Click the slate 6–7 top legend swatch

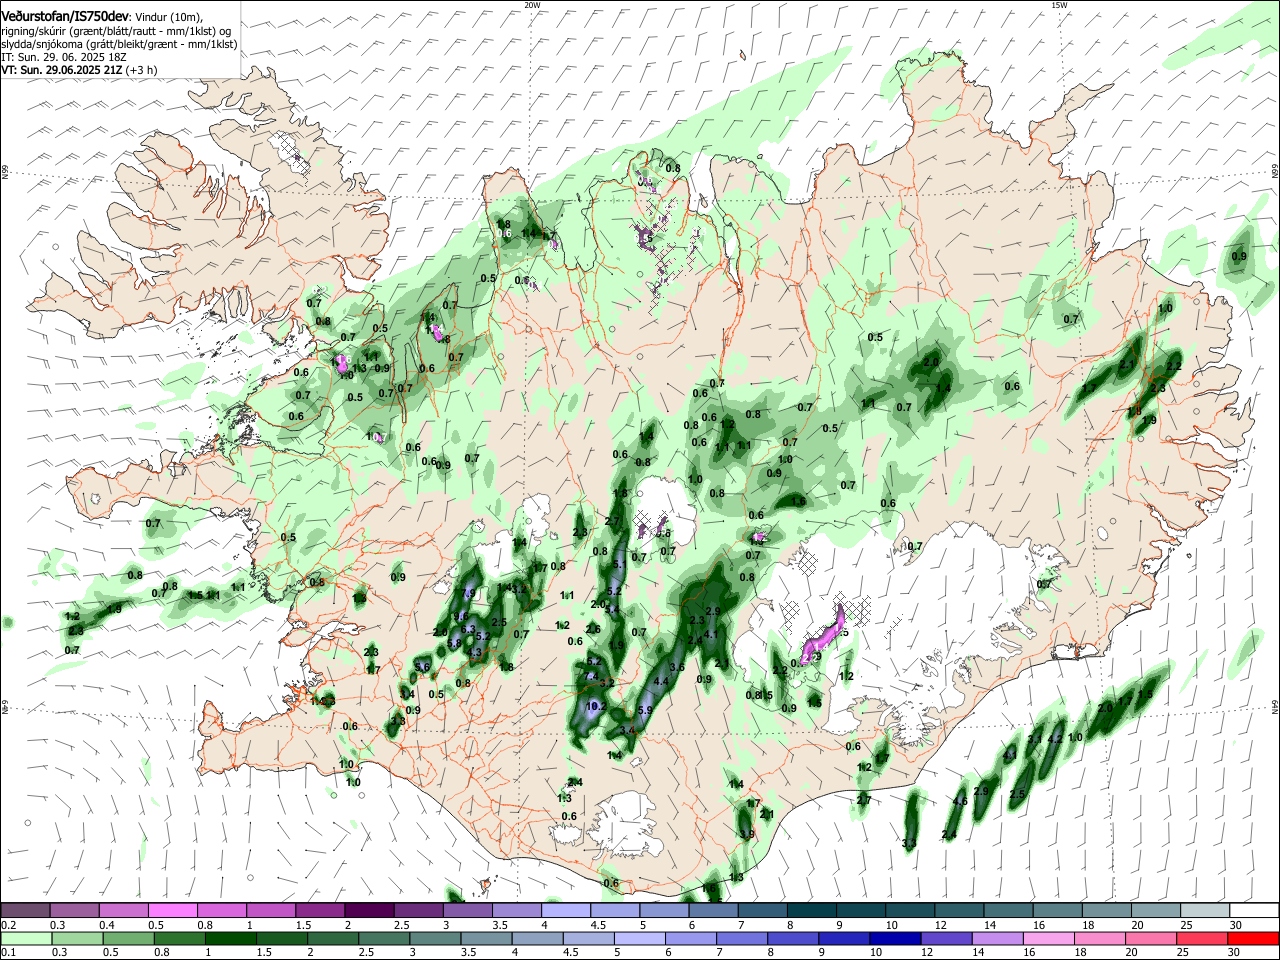coord(713,911)
